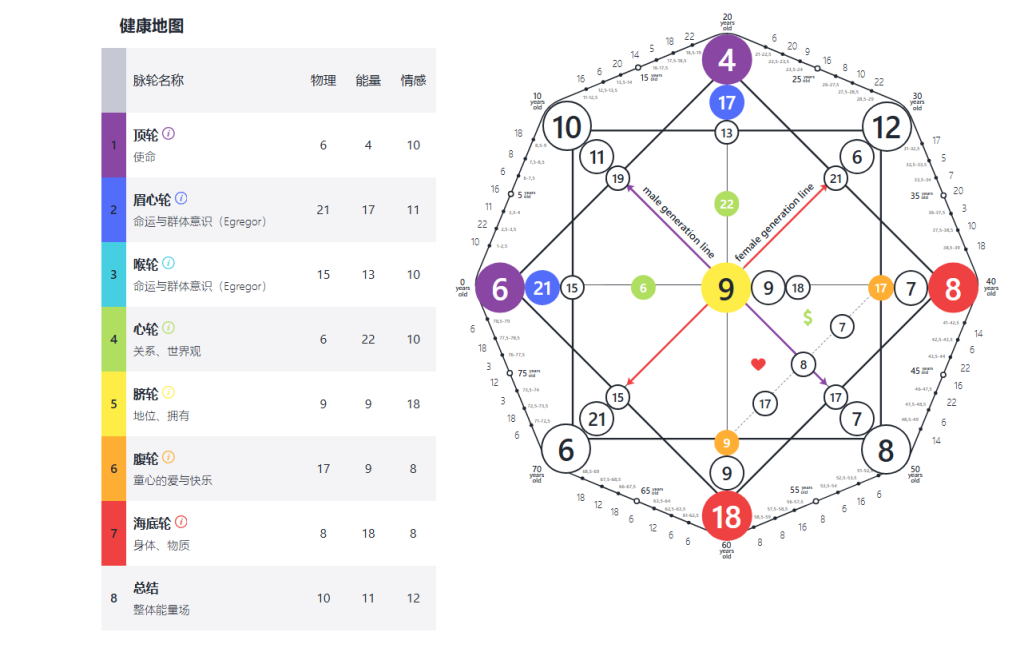Image resolution: width=1024 pixels, height=652 pixels.
Task: Open the 眉心轮 info tooltip icon
Action: 181,198
